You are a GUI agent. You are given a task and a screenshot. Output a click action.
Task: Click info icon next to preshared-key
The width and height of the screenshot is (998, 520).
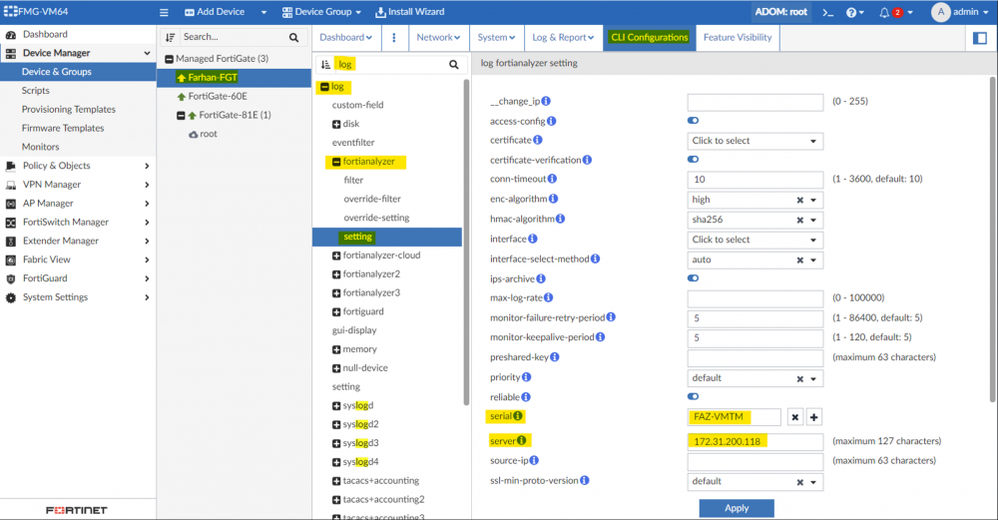(554, 357)
